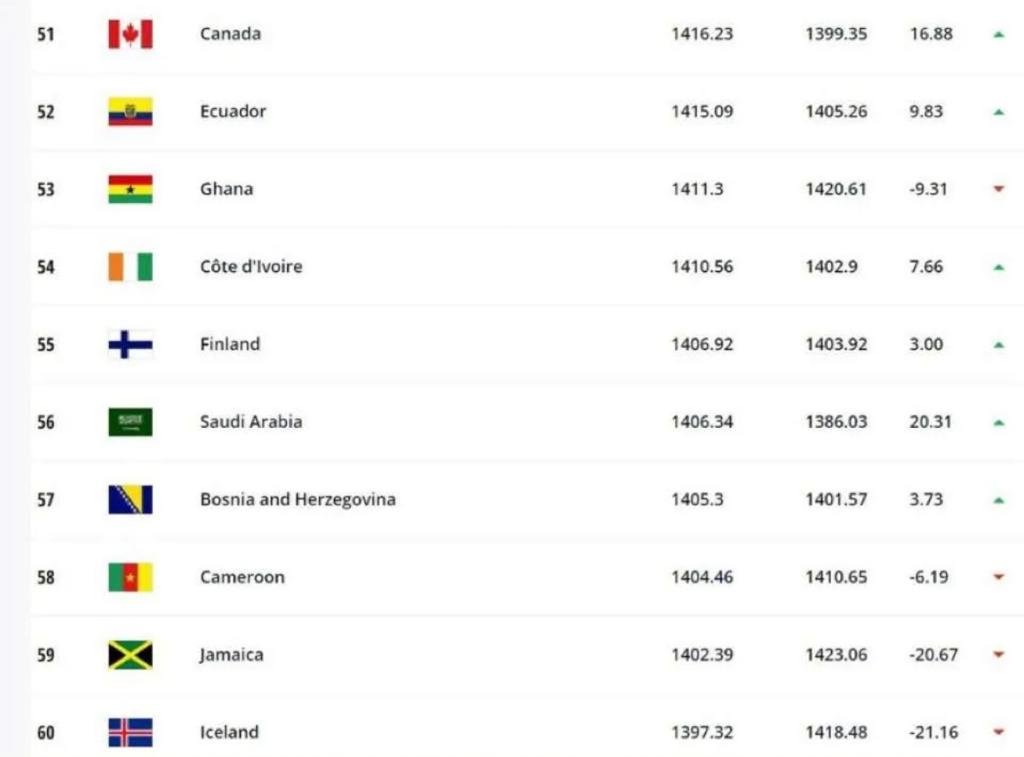This screenshot has height=757, width=1024.
Task: Click Iceland's red down arrow
Action: [999, 732]
